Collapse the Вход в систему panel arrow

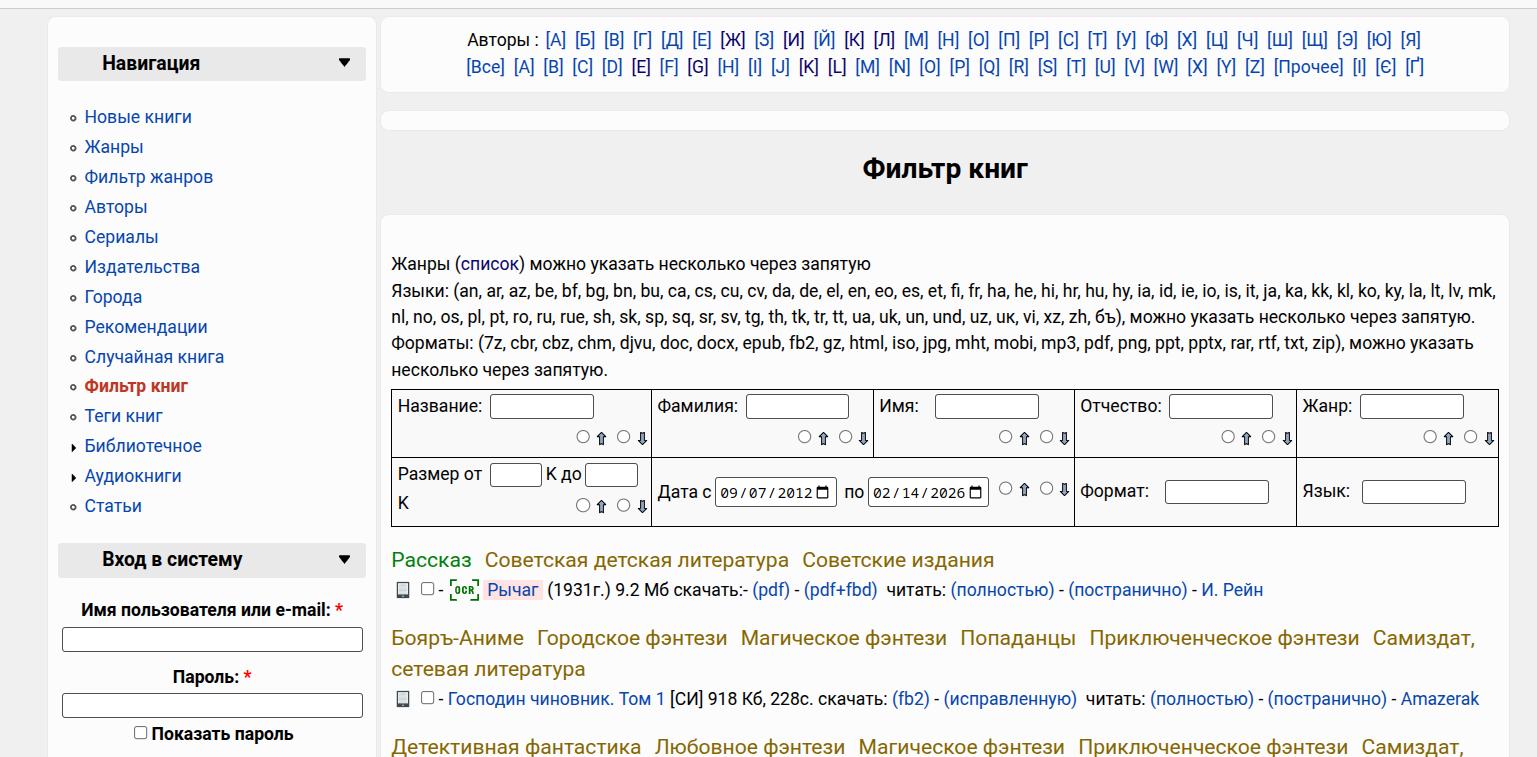pos(345,560)
